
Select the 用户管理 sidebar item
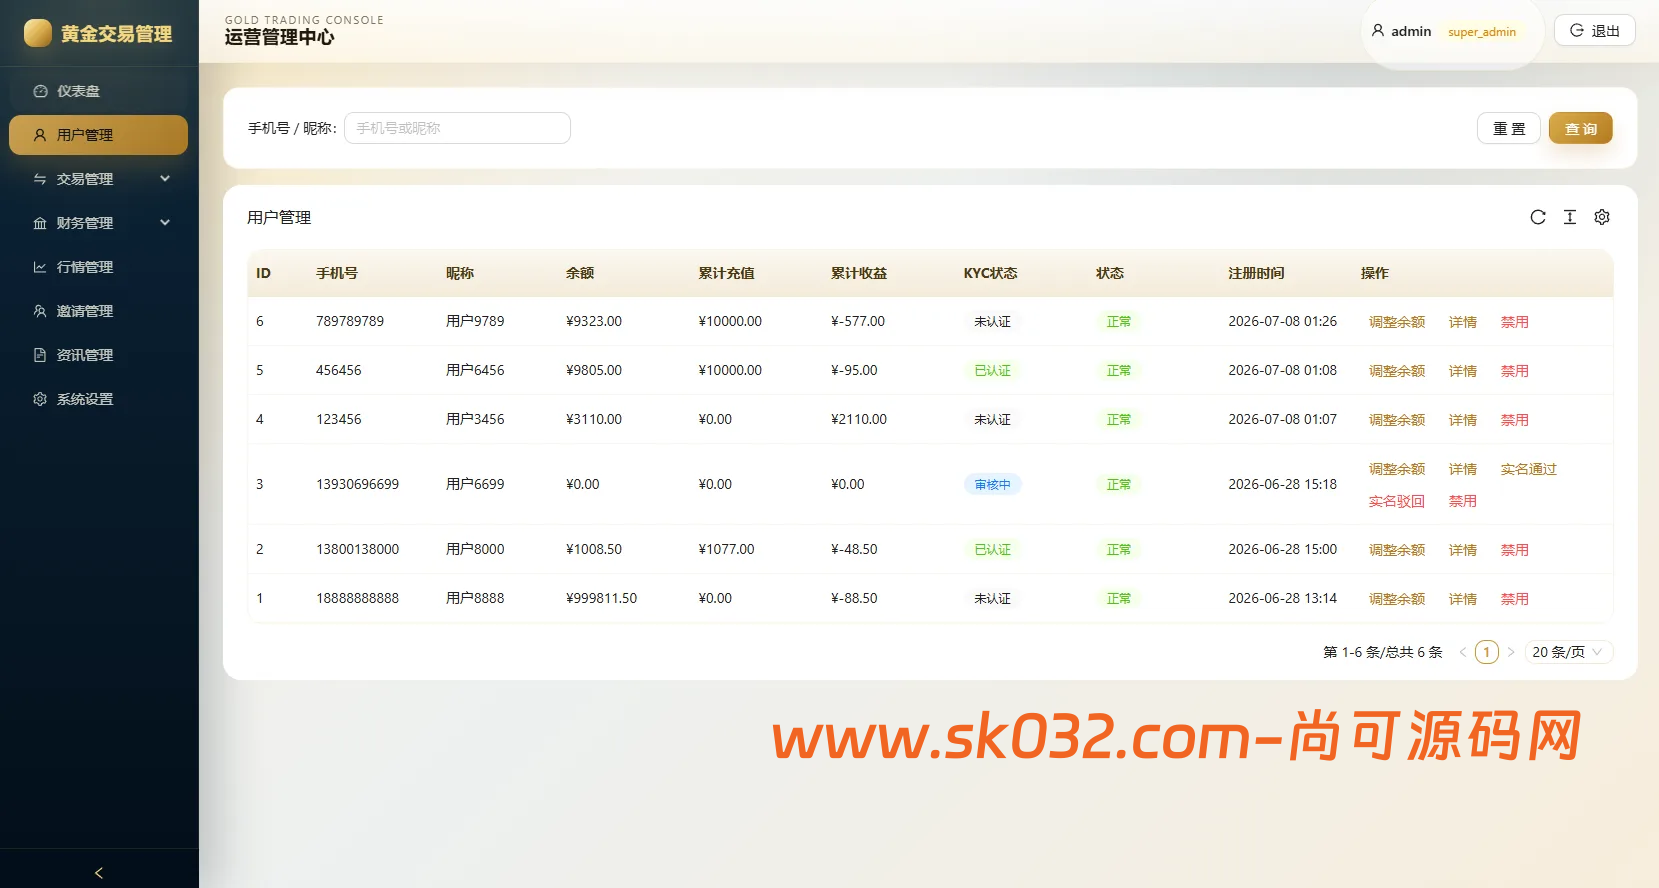[98, 135]
